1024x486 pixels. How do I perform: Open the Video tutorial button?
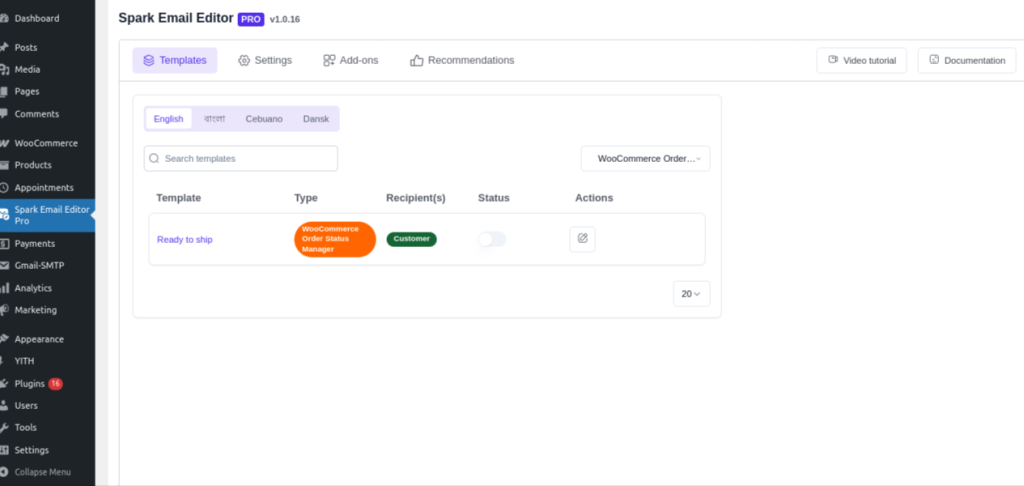861,60
